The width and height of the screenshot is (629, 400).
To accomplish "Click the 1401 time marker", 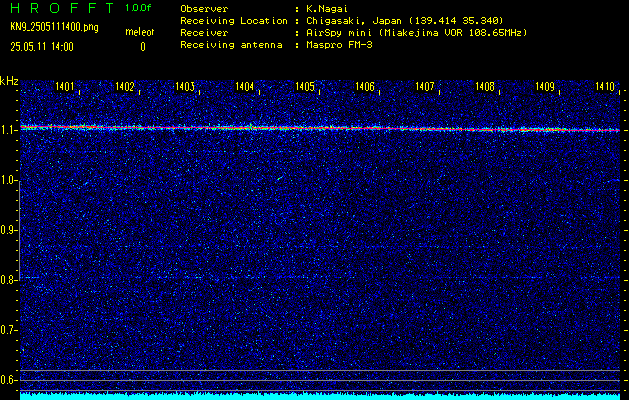I will pyautogui.click(x=65, y=86).
